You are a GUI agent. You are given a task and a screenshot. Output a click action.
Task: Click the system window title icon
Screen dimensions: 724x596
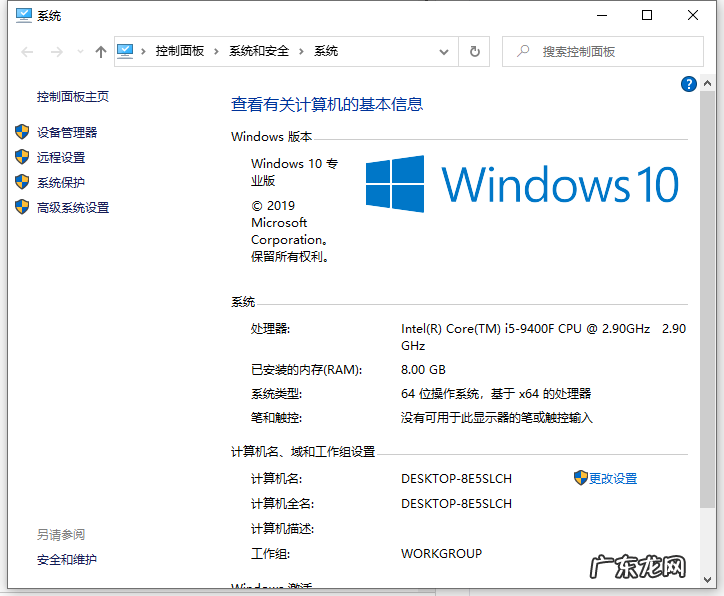[24, 16]
